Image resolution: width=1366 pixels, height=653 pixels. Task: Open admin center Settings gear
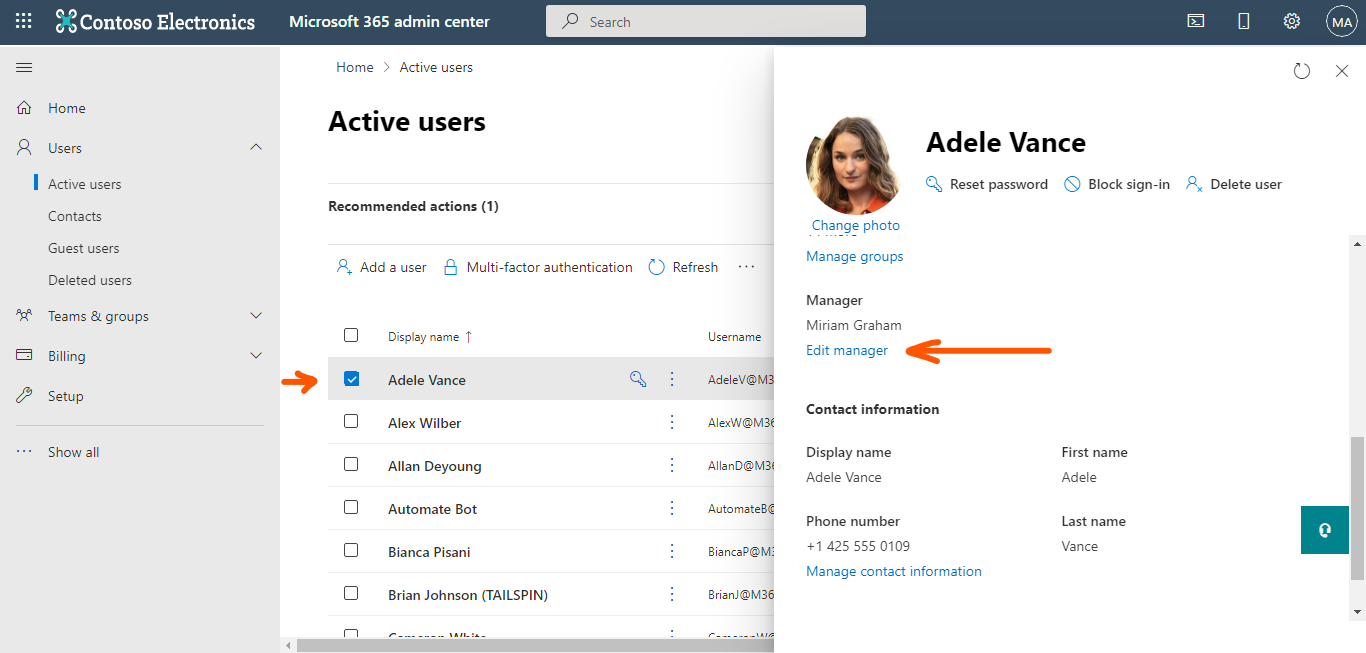[x=1291, y=20]
